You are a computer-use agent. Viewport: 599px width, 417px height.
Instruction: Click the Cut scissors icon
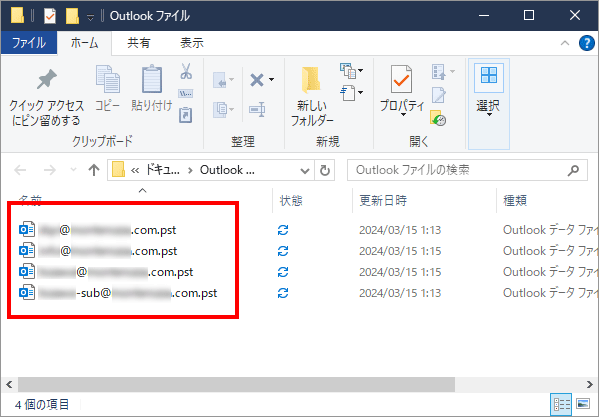point(186,71)
